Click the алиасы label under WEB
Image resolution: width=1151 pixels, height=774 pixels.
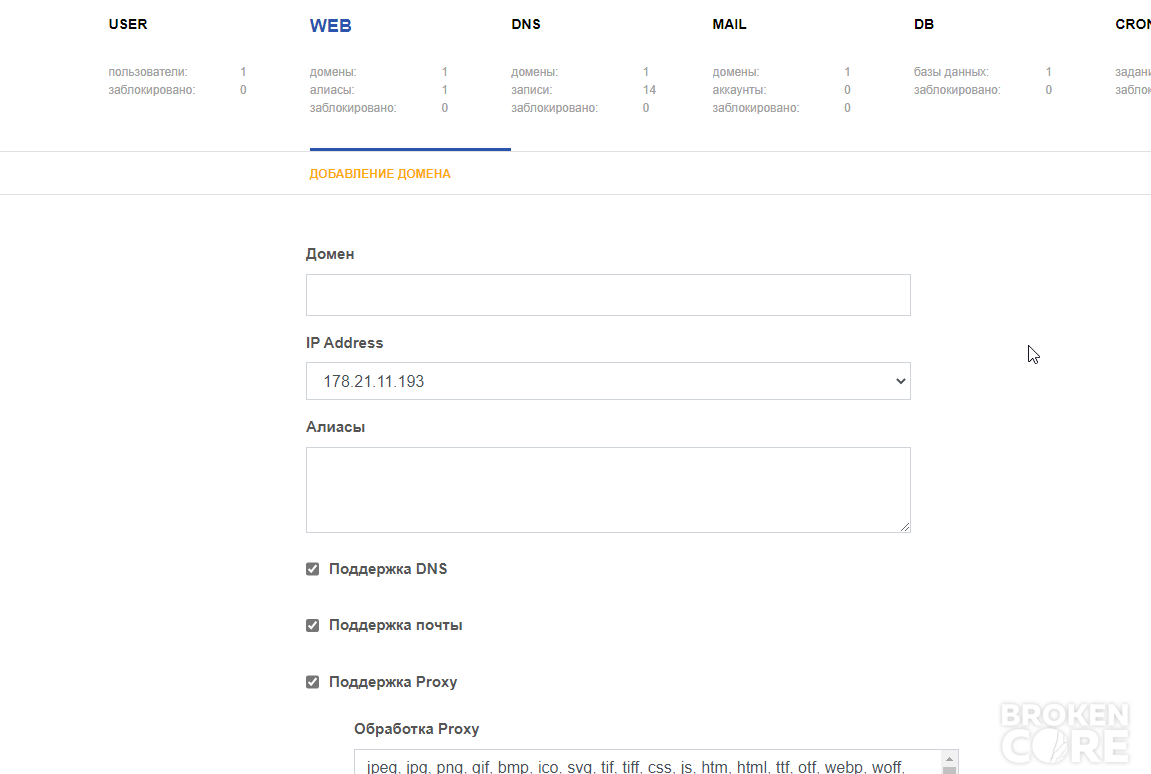click(332, 90)
